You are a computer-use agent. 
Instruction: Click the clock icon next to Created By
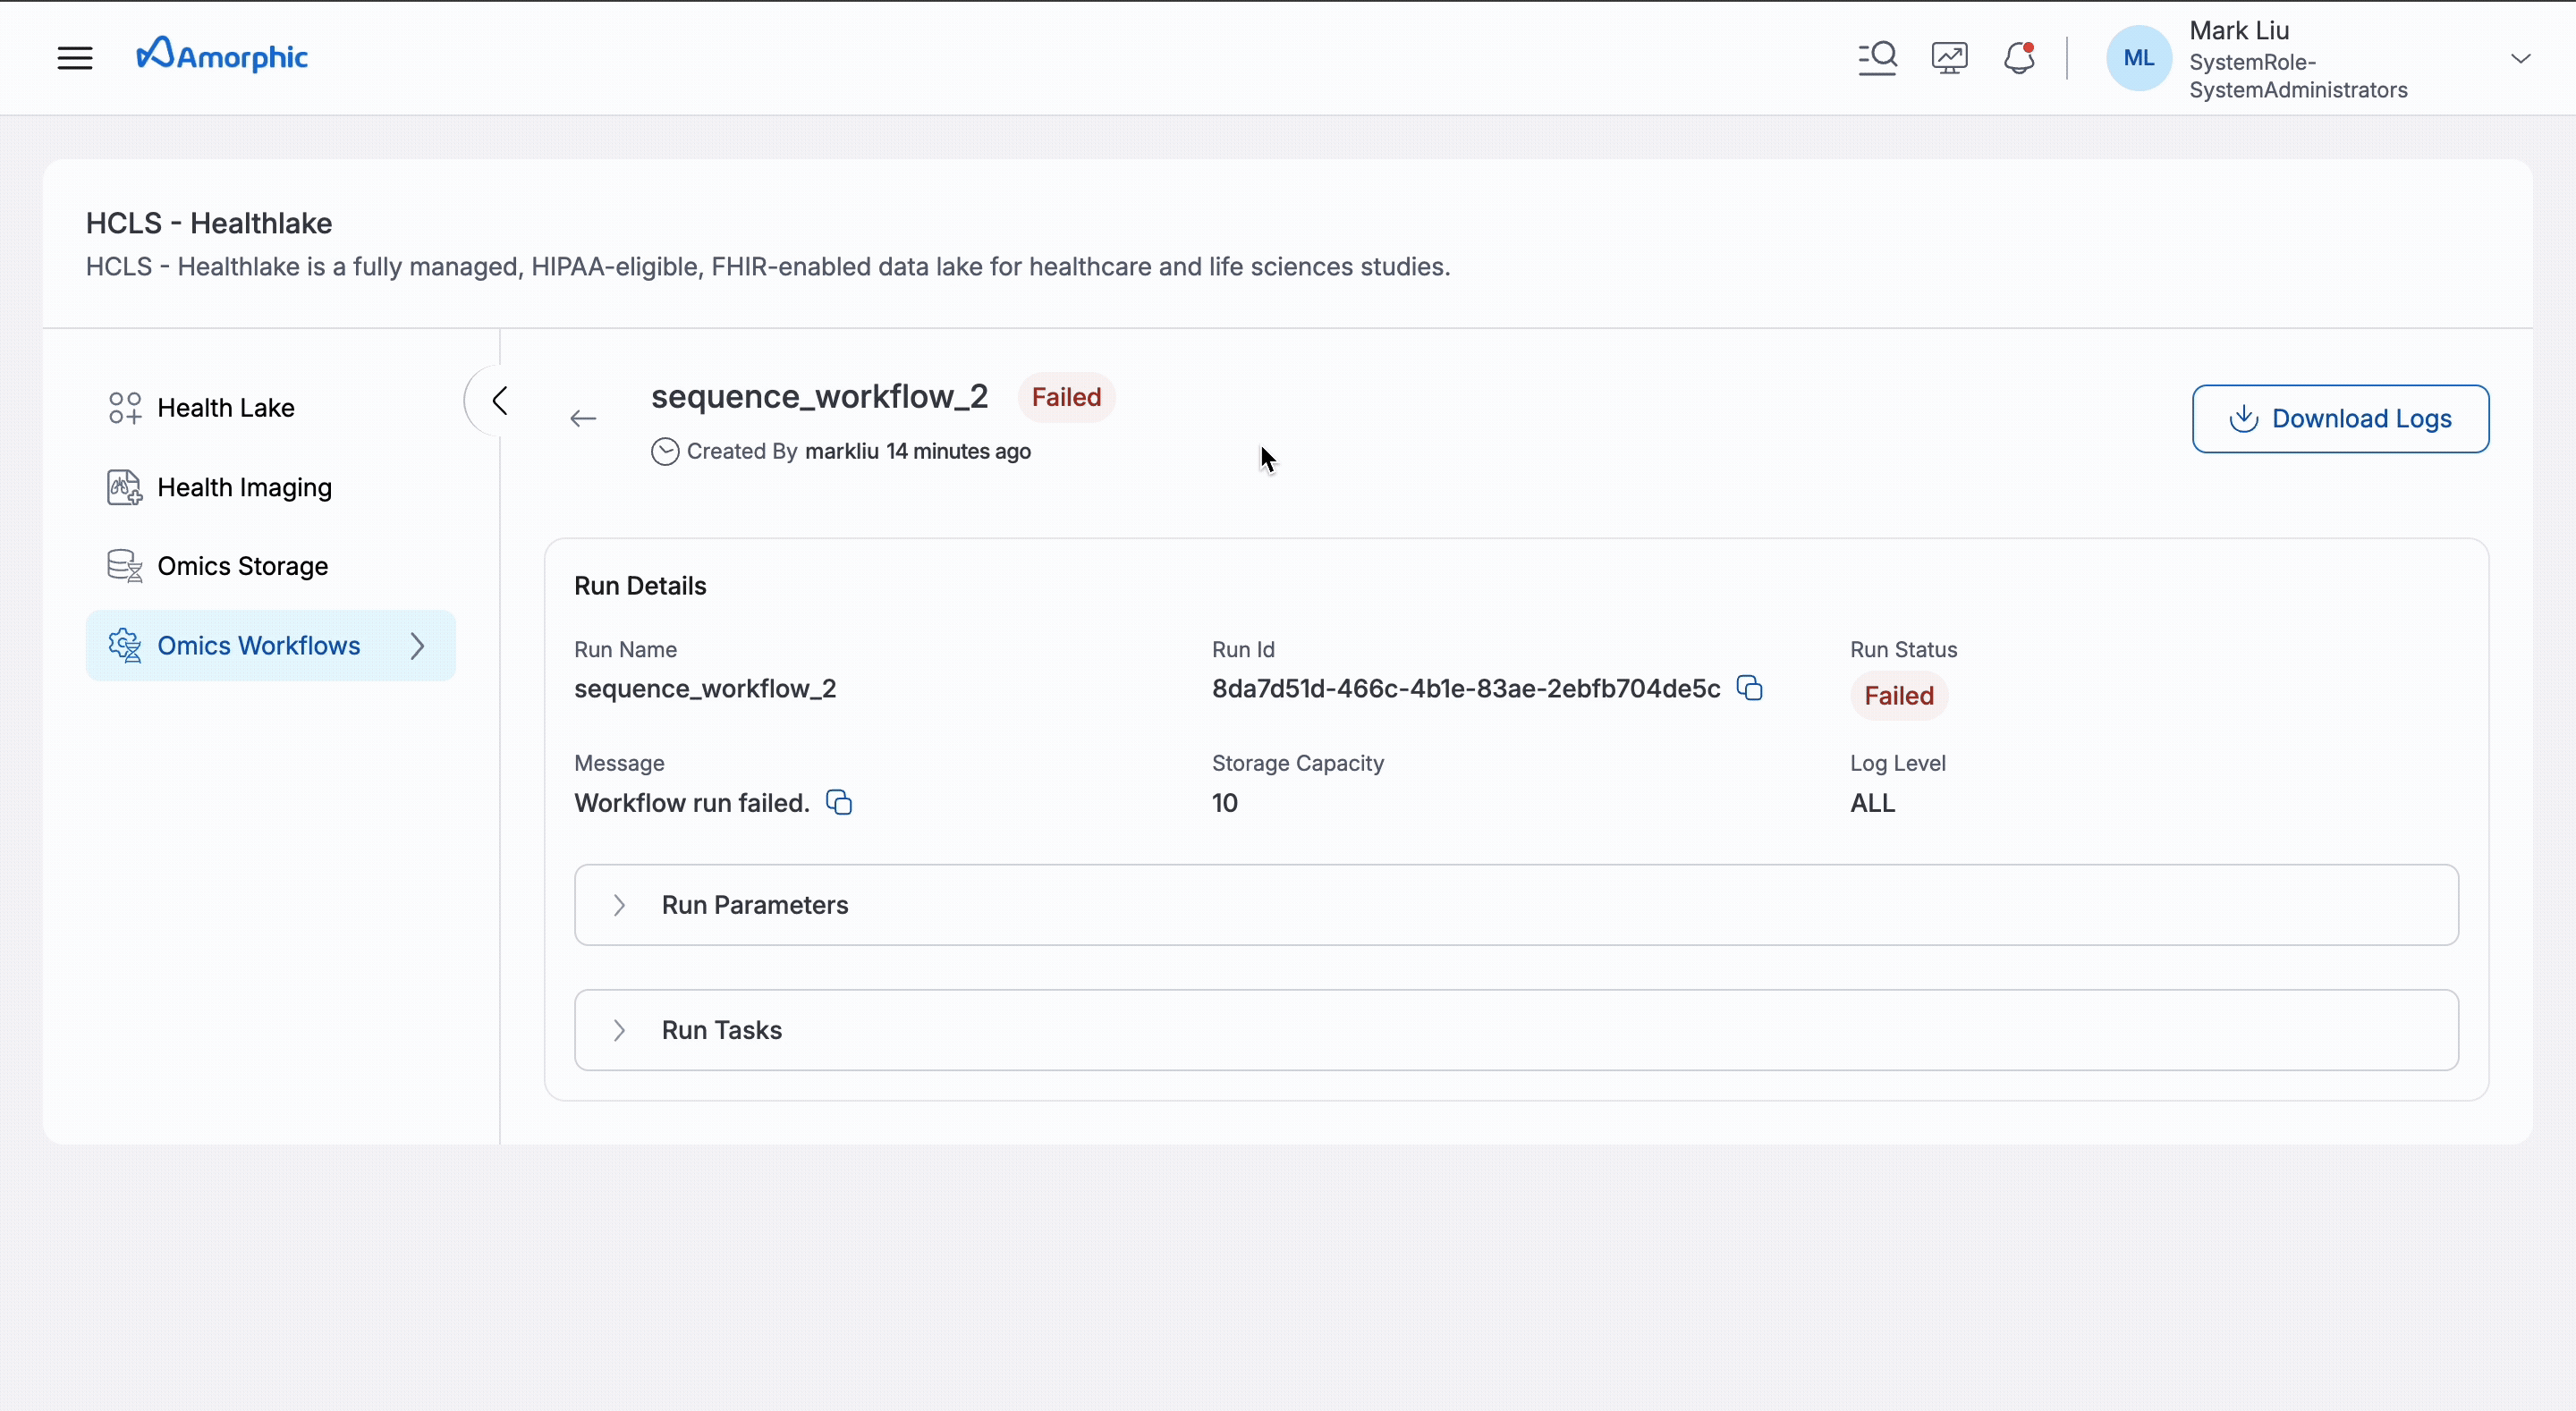coord(665,451)
